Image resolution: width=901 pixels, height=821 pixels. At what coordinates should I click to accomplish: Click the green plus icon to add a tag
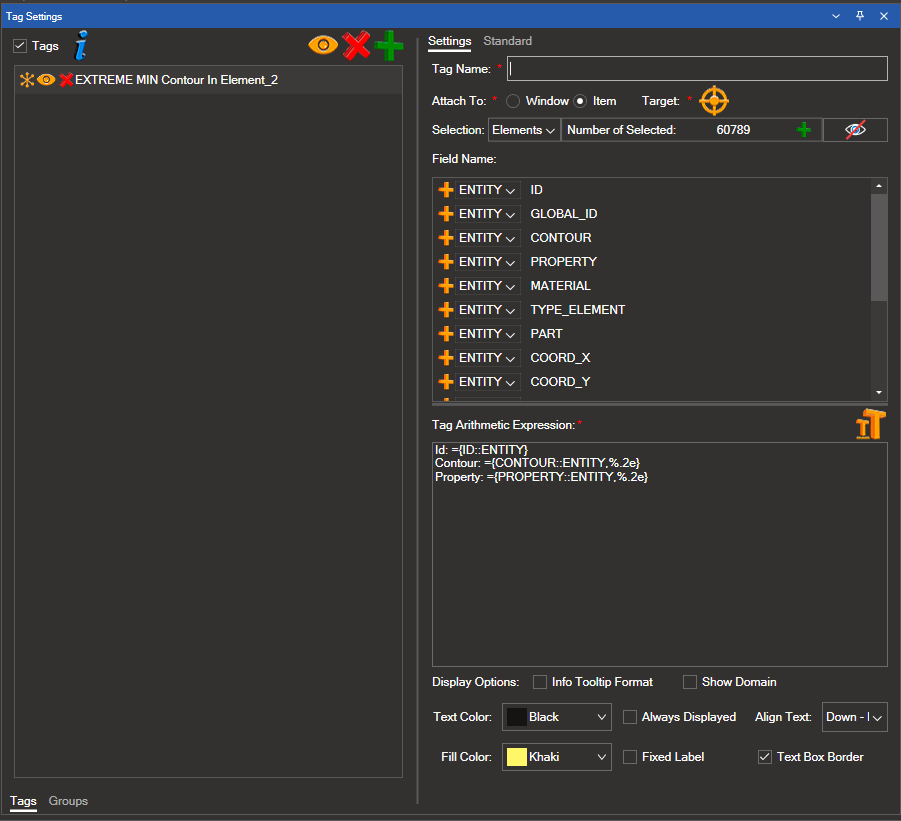coord(389,45)
